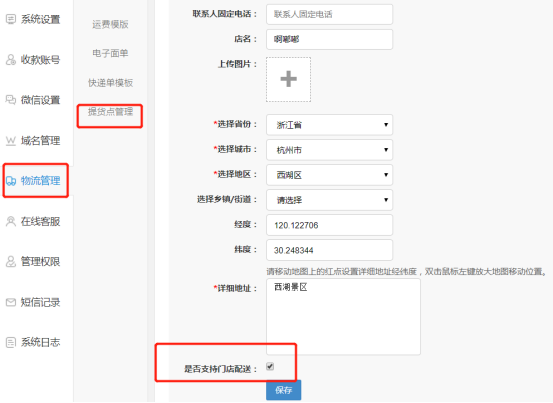Click the 在线客服 person icon
The image size is (553, 403).
tap(11, 221)
